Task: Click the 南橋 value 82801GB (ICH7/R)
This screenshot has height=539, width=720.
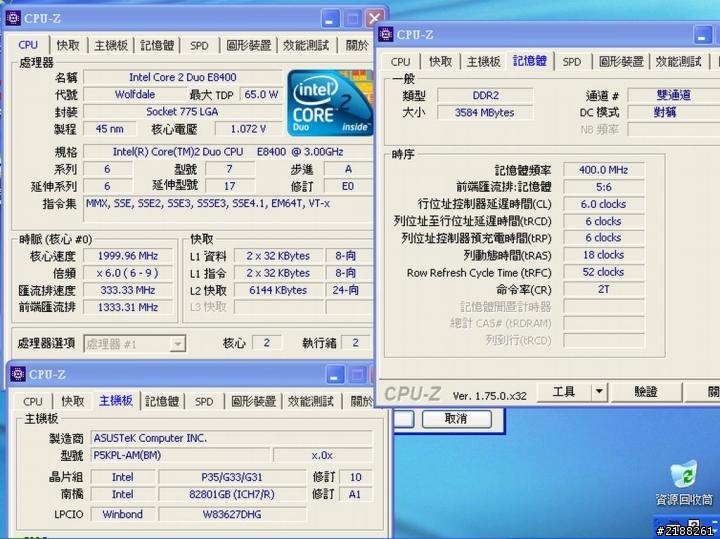Action: click(232, 494)
